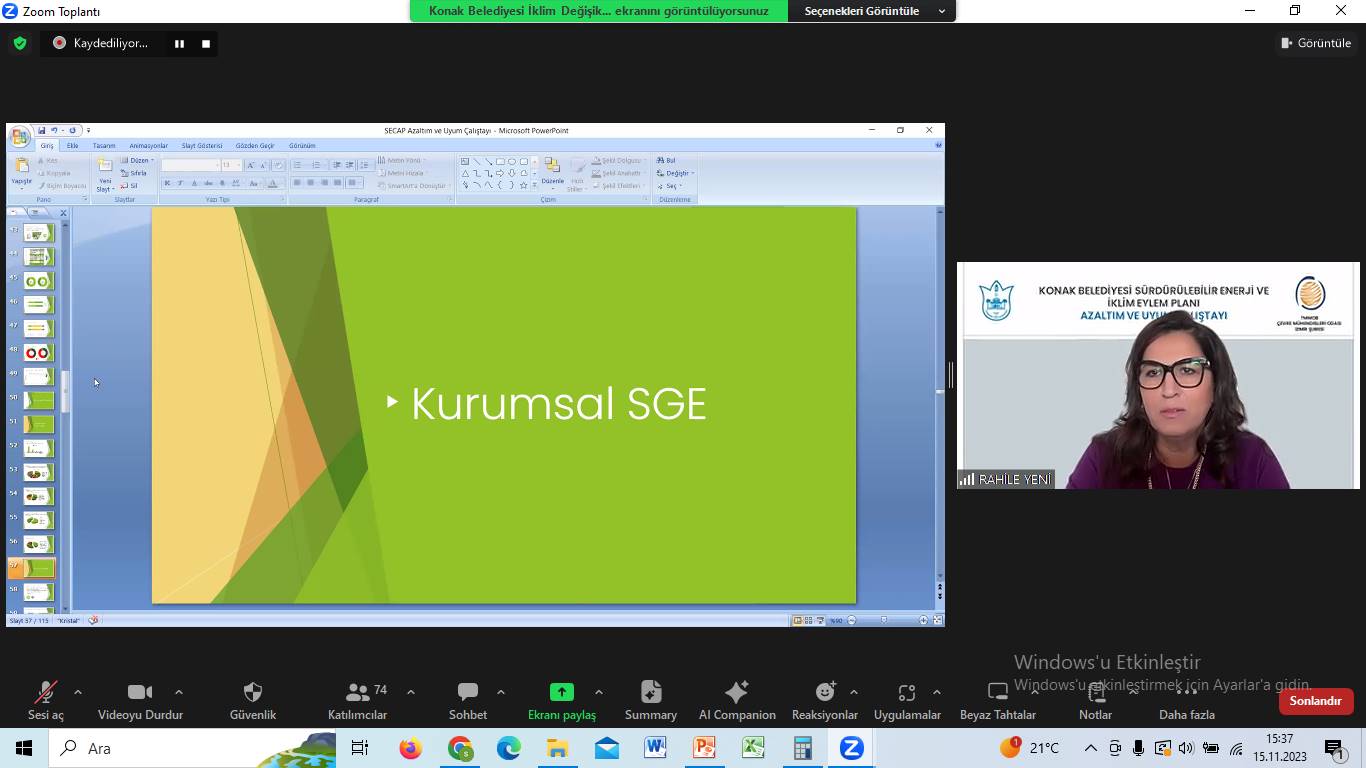This screenshot has width=1366, height=768.
Task: Expand video options arrow beside Videoyu Durdur
Action: [179, 692]
